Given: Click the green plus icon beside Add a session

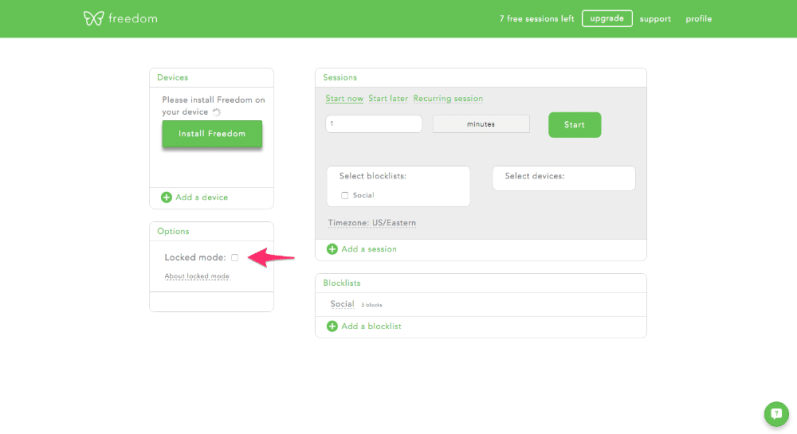Looking at the screenshot, I should (x=332, y=249).
